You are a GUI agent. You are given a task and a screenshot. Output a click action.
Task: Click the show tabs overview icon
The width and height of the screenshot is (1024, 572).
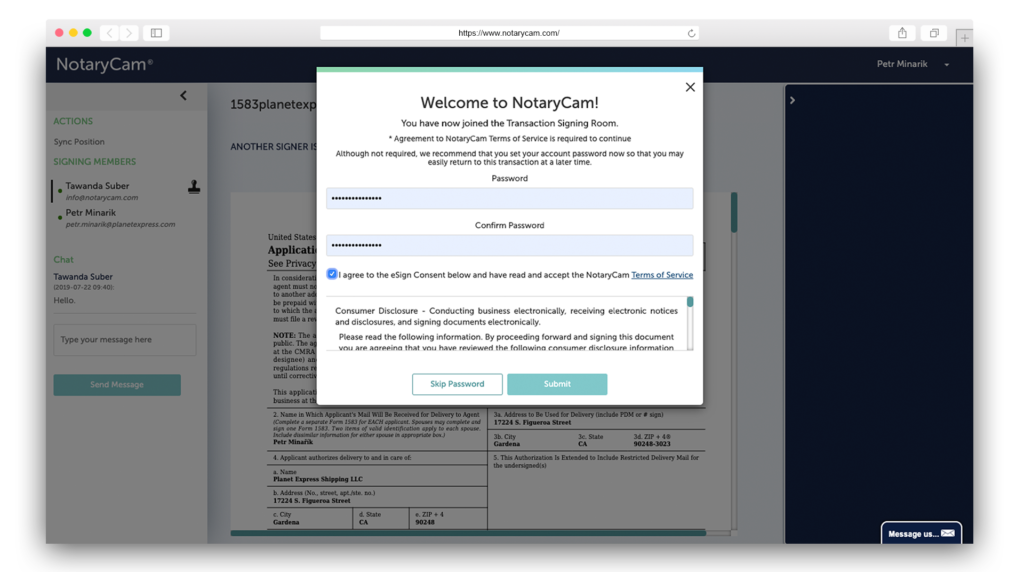click(x=934, y=33)
